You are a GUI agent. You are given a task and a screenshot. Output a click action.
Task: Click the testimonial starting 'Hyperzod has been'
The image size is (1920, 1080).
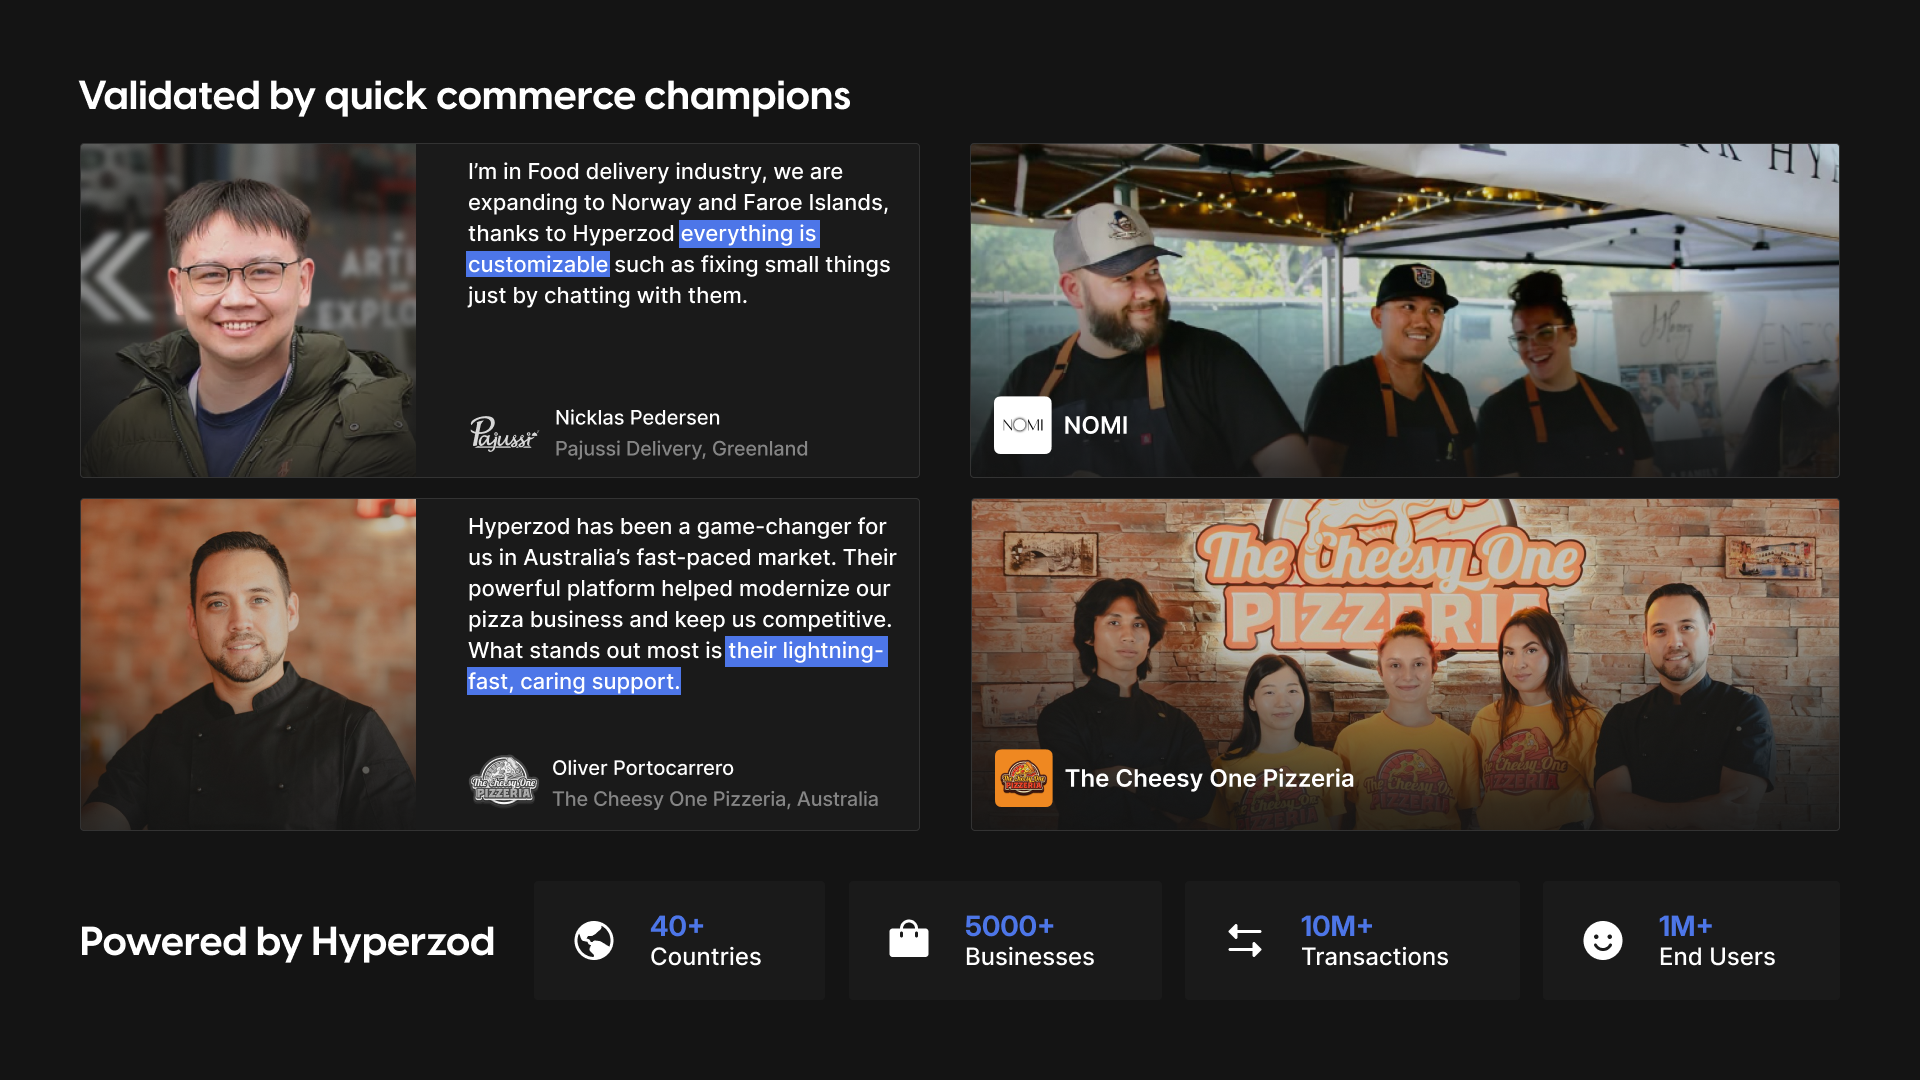pos(682,604)
